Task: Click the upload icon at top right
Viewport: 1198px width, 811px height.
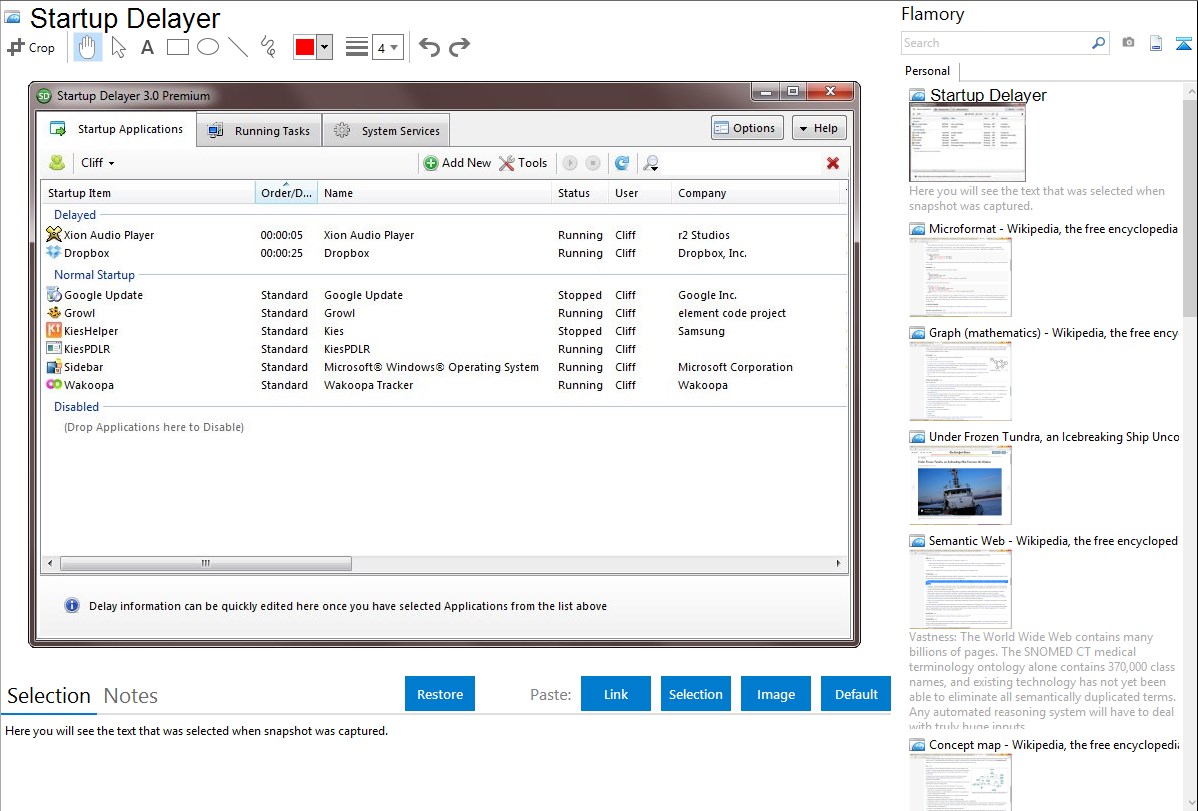Action: 1183,43
